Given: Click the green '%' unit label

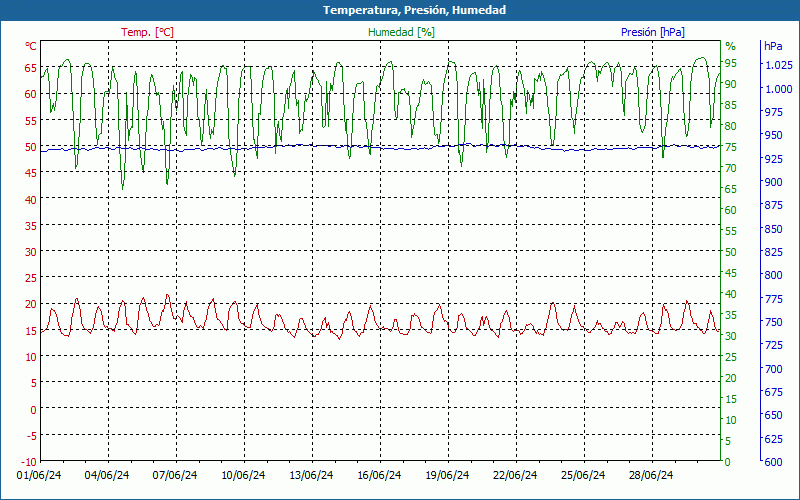Looking at the screenshot, I should click(731, 46).
